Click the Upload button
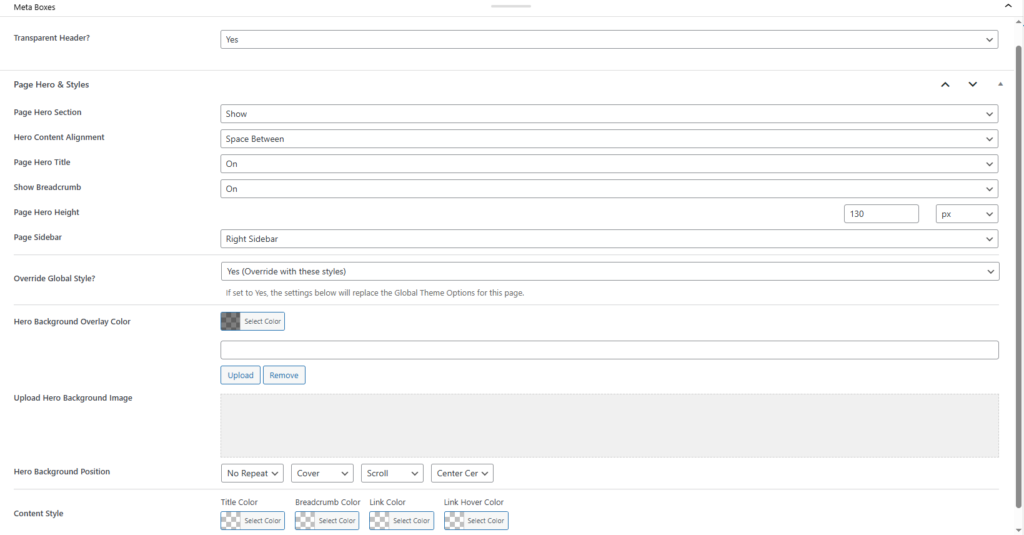The height and width of the screenshot is (535, 1024). (240, 375)
